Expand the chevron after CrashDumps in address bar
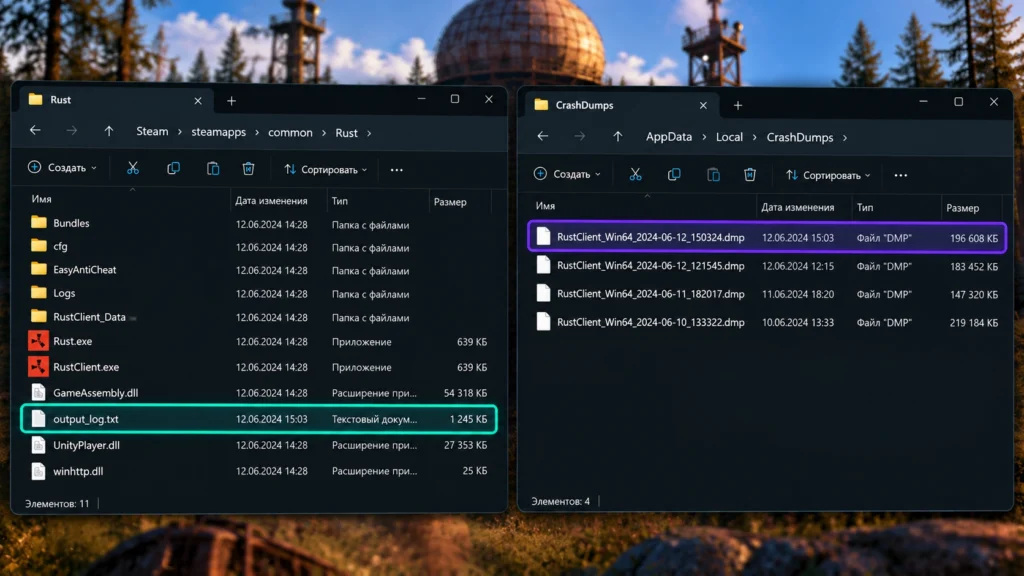This screenshot has width=1024, height=576. [x=845, y=138]
